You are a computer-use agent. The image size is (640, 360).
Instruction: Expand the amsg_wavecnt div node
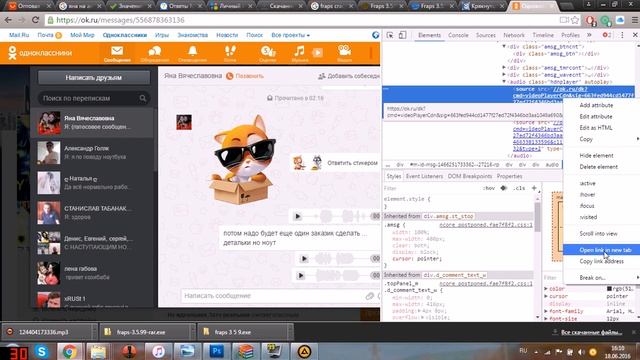pos(504,75)
